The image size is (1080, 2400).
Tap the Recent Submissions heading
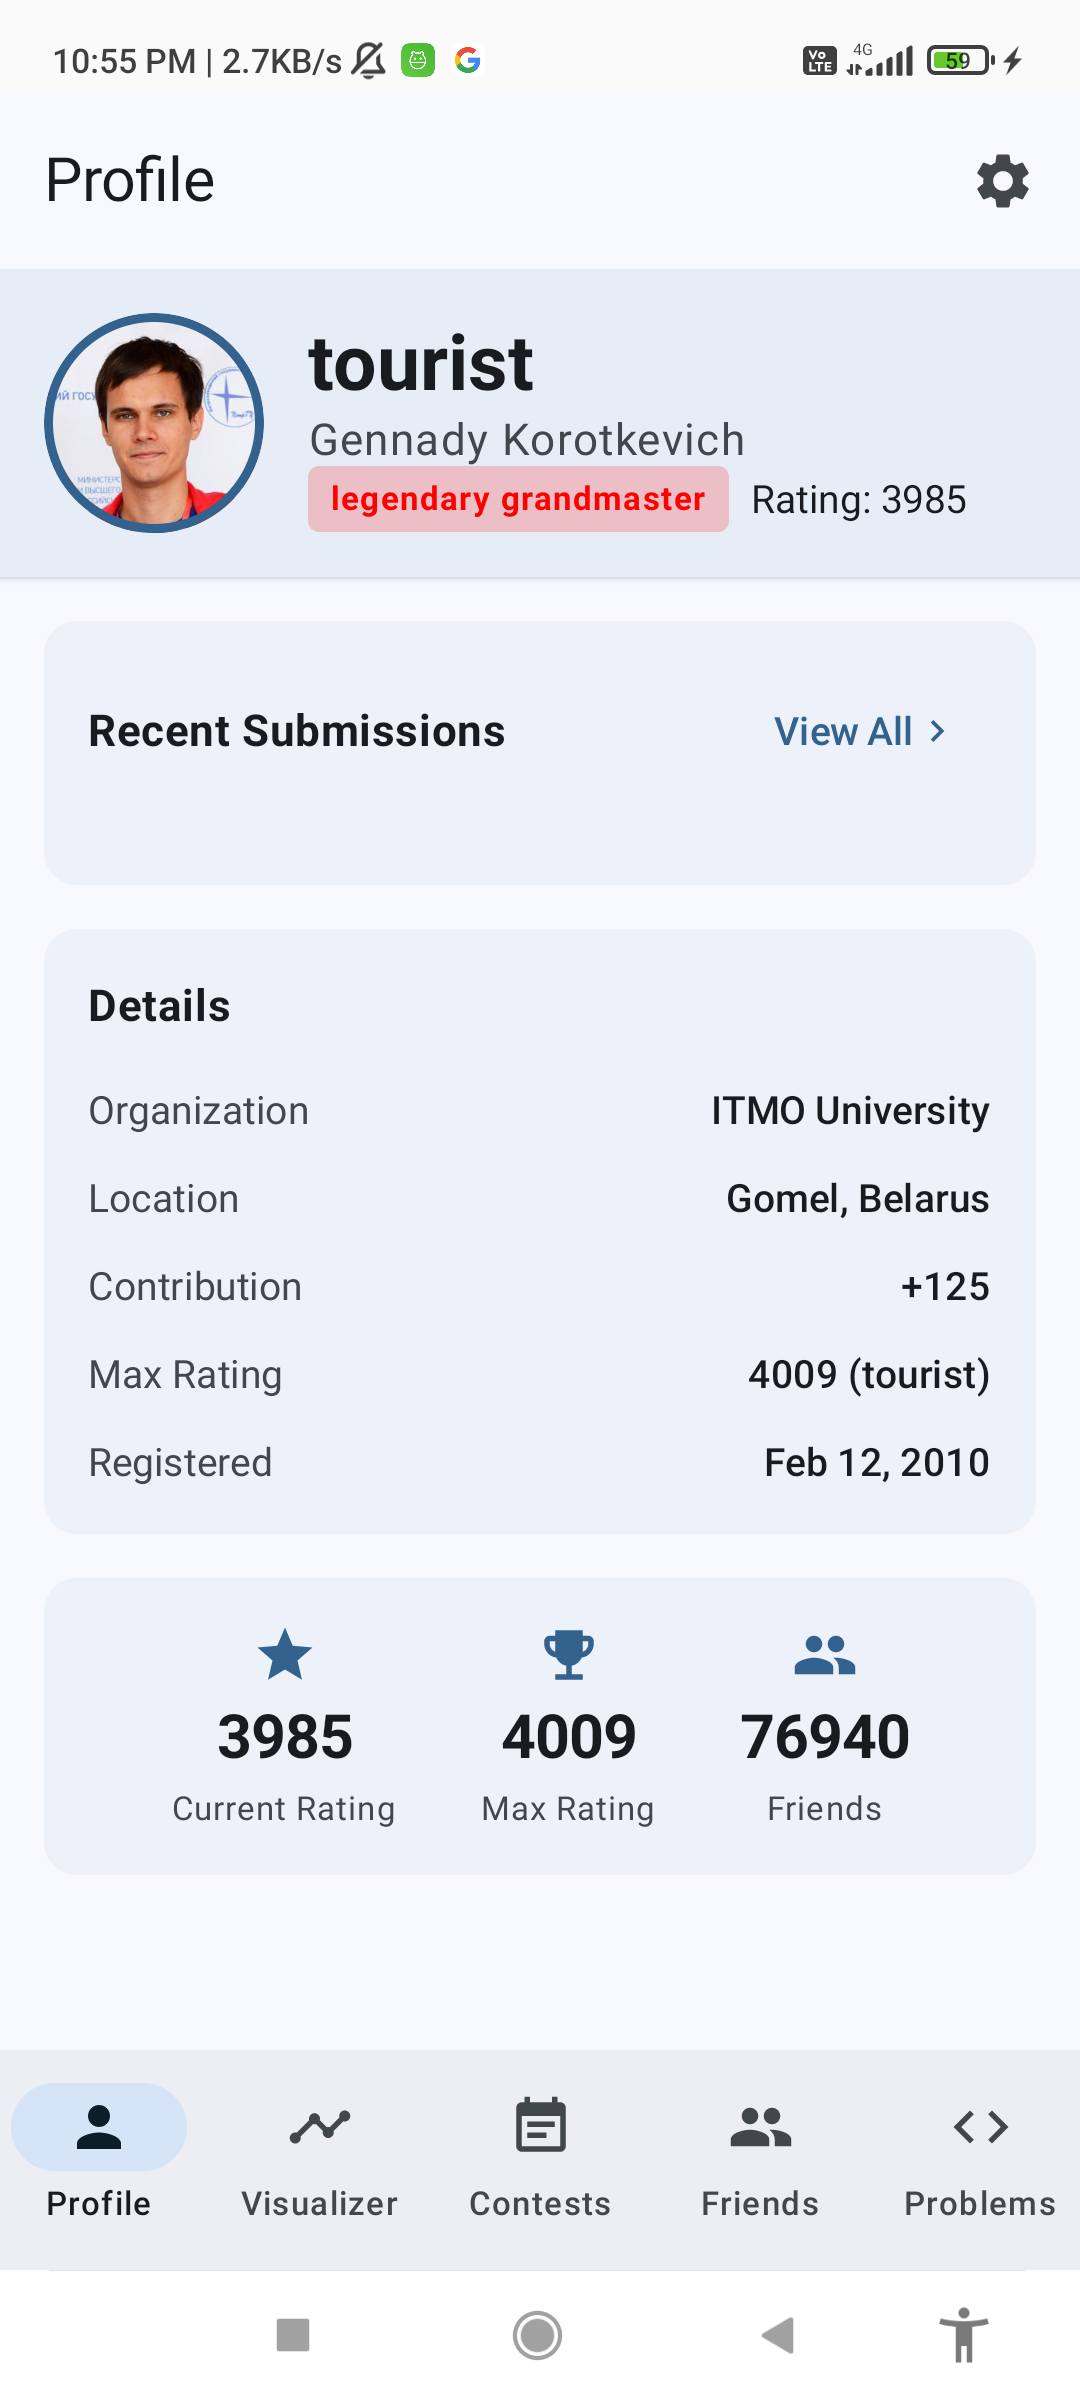tap(297, 731)
